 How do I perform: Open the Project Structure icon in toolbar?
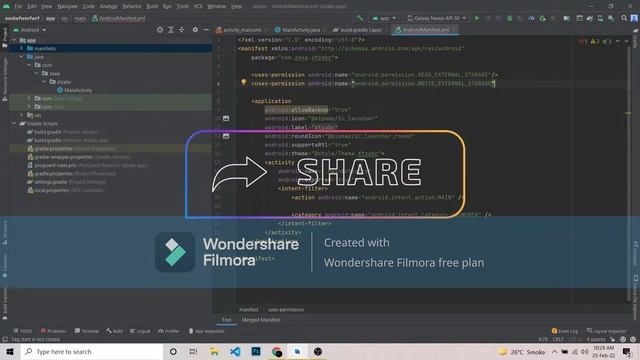coord(567,18)
